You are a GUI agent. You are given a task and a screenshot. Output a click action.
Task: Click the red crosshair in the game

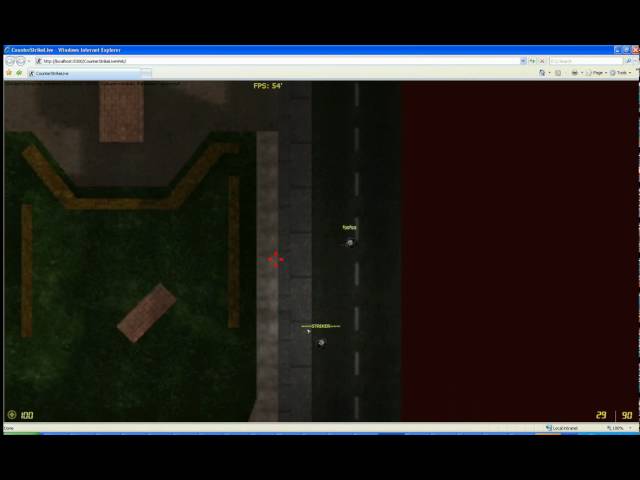276,259
